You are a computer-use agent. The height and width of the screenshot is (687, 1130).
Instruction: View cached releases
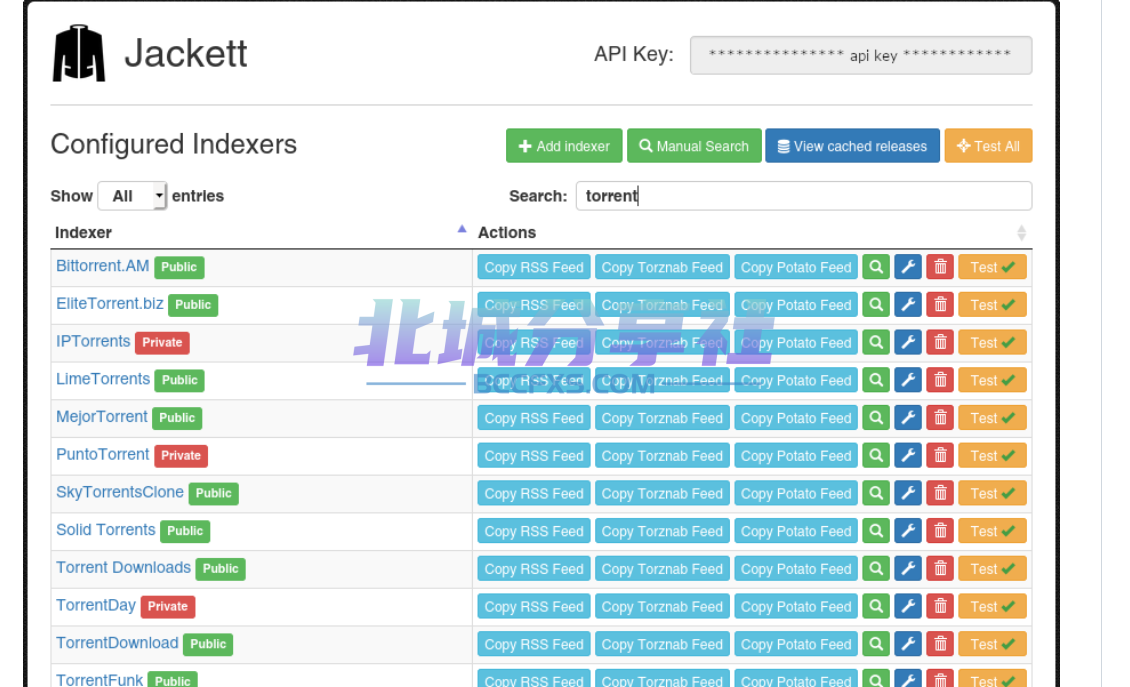coord(853,146)
